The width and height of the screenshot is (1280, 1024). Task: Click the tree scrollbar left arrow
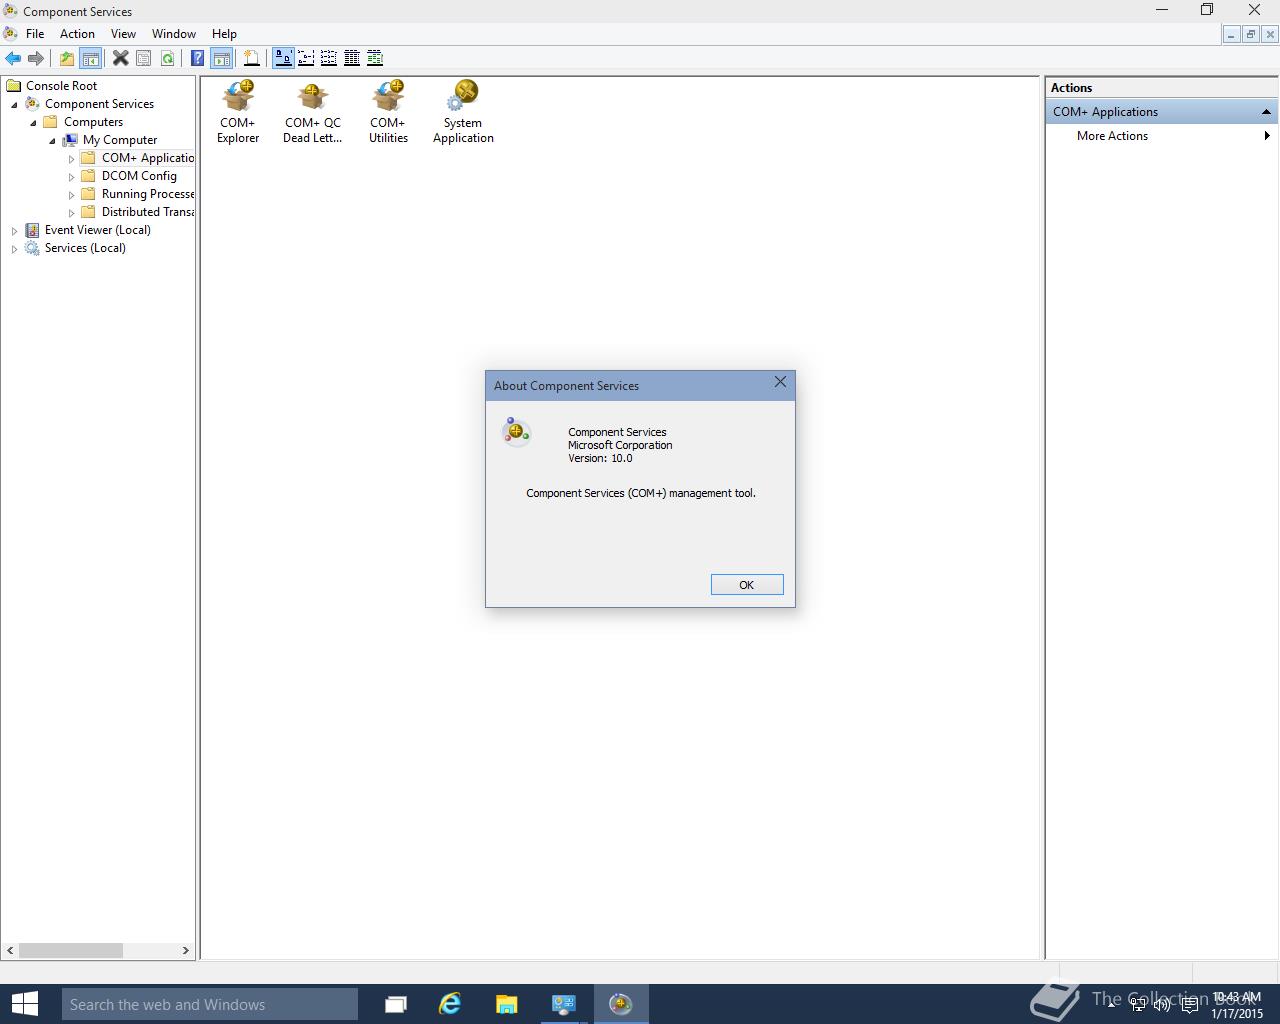click(x=11, y=950)
